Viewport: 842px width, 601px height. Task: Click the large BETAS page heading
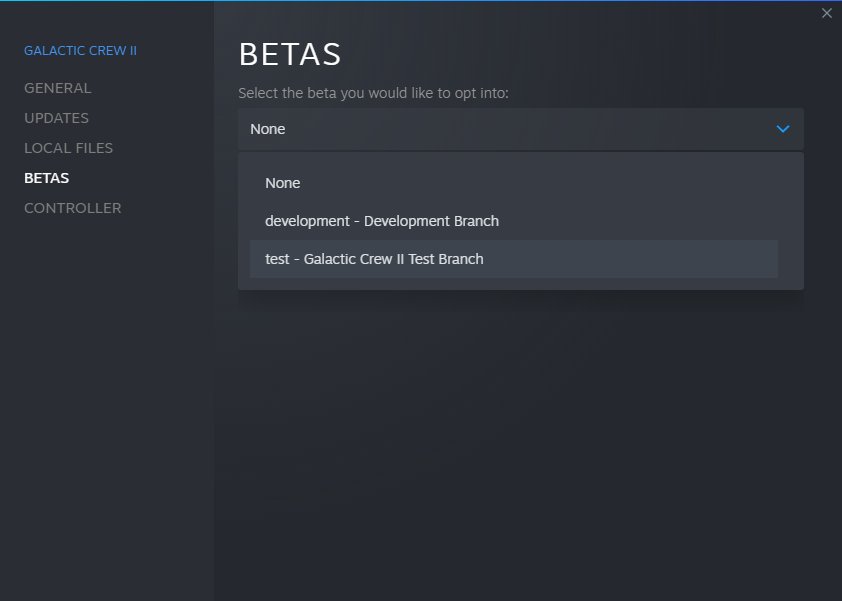pyautogui.click(x=290, y=54)
